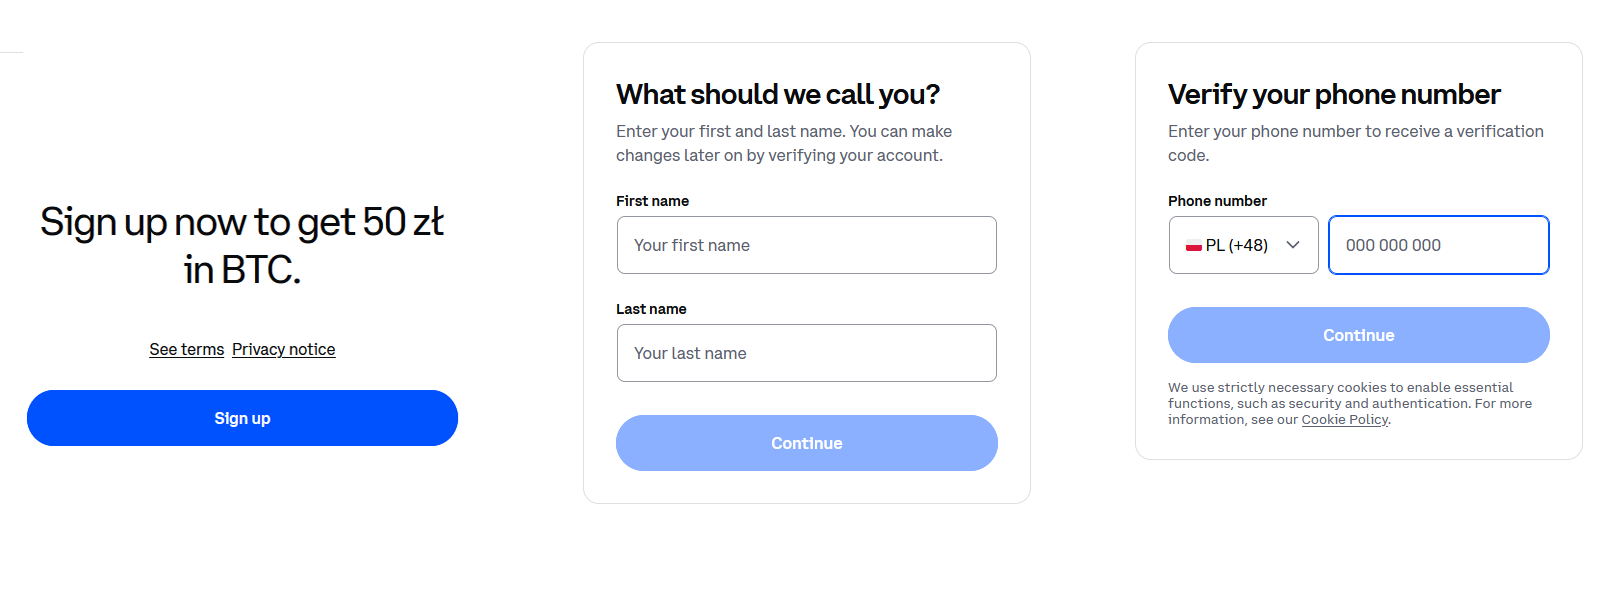This screenshot has width=1613, height=595.
Task: Click the What should we call you heading
Action: pyautogui.click(x=777, y=94)
